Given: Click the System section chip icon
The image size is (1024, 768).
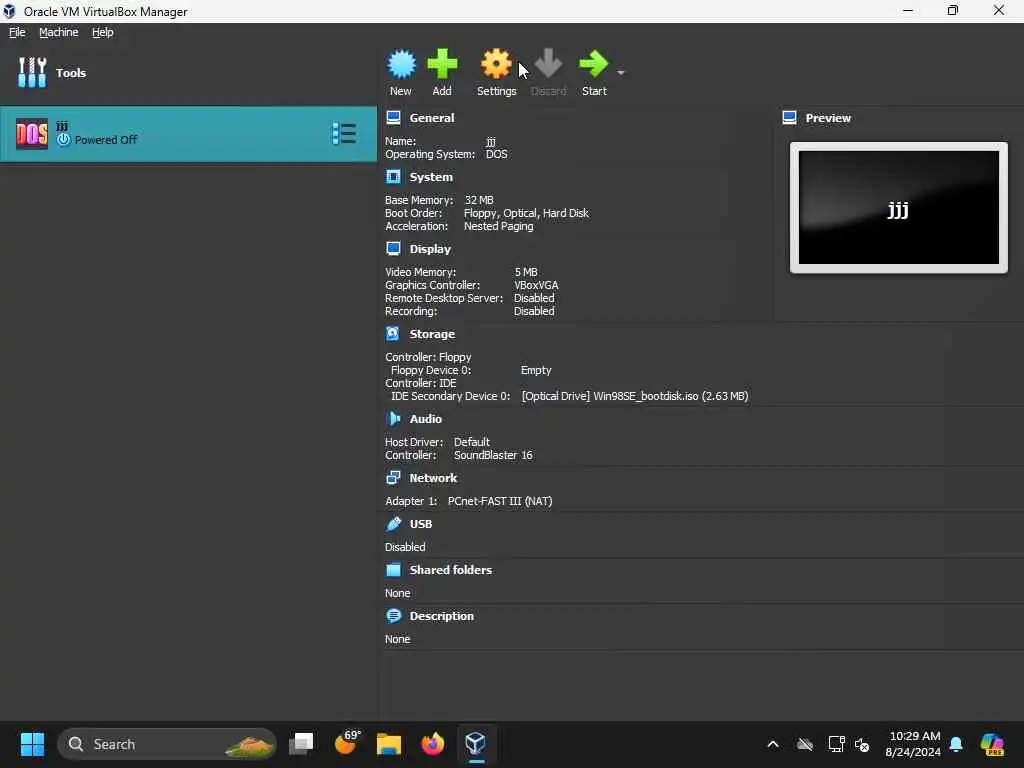Looking at the screenshot, I should point(393,177).
